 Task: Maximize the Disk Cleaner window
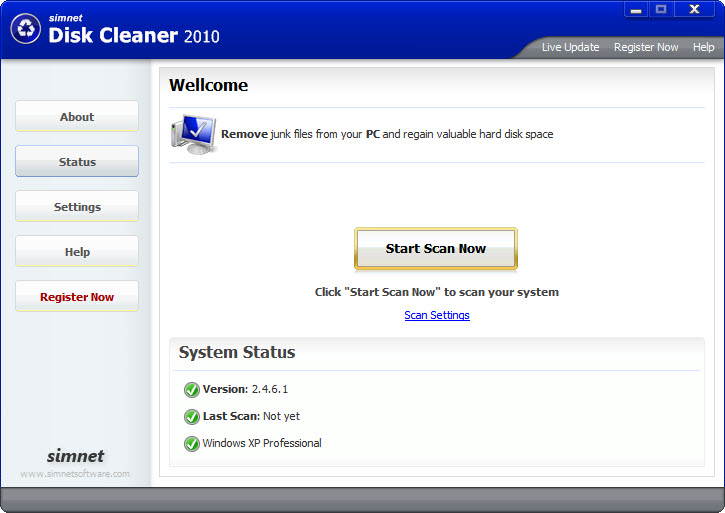coord(661,9)
